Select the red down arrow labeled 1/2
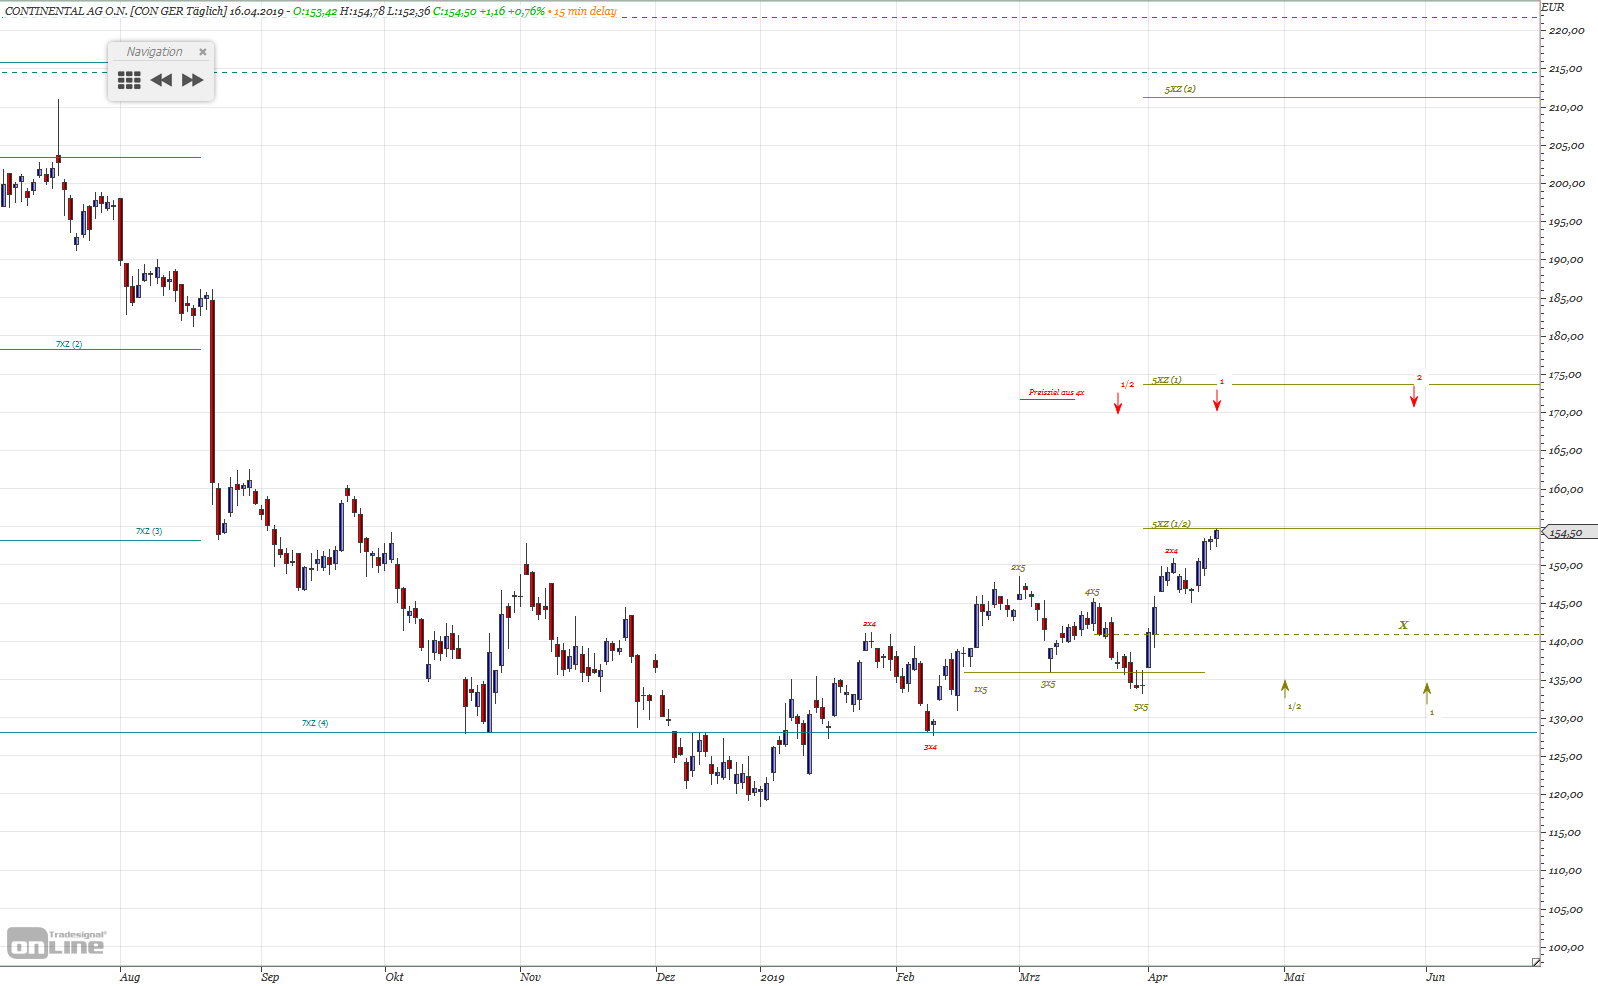The height and width of the screenshot is (986, 1598). 1118,402
